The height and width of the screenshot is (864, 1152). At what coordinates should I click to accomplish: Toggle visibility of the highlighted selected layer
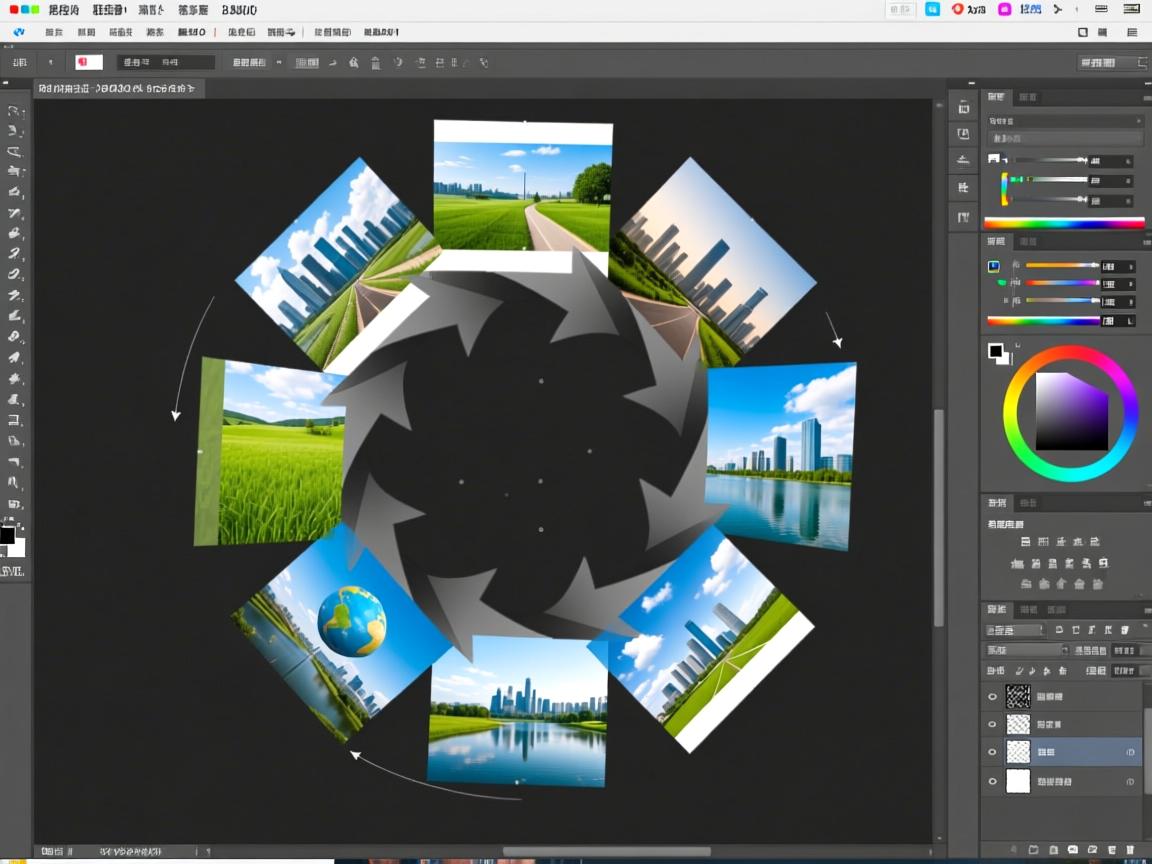click(992, 752)
